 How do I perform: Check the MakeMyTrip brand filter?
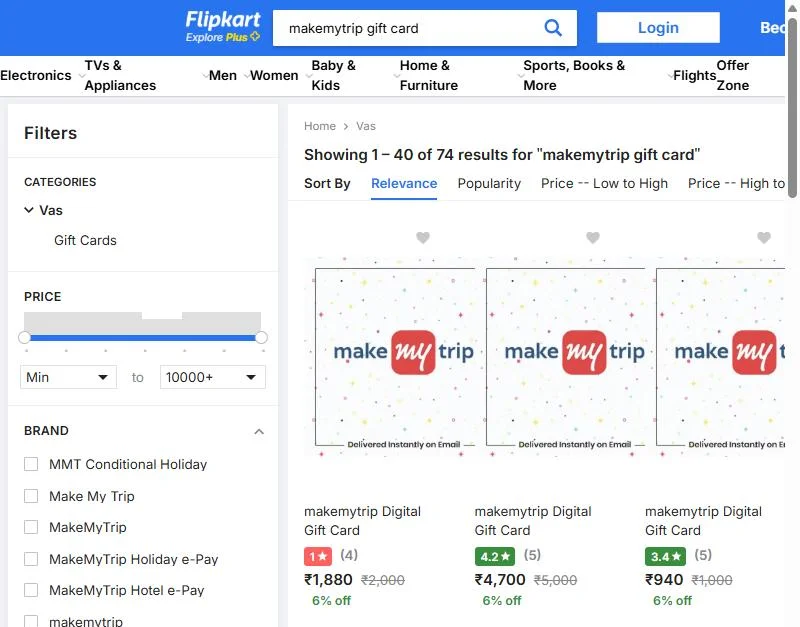tap(31, 527)
